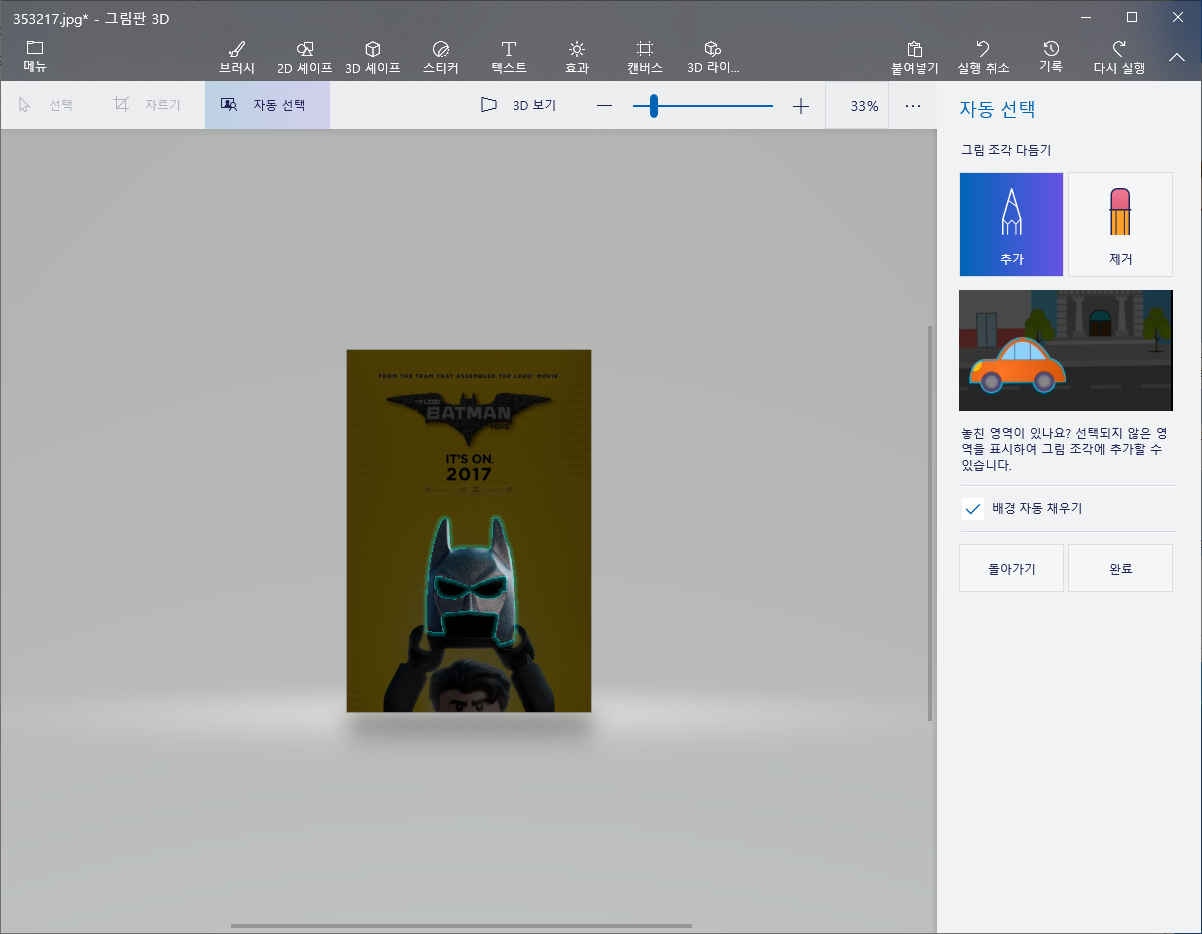Open the 스티커 stickers panel
Image resolution: width=1202 pixels, height=934 pixels.
coord(441,57)
